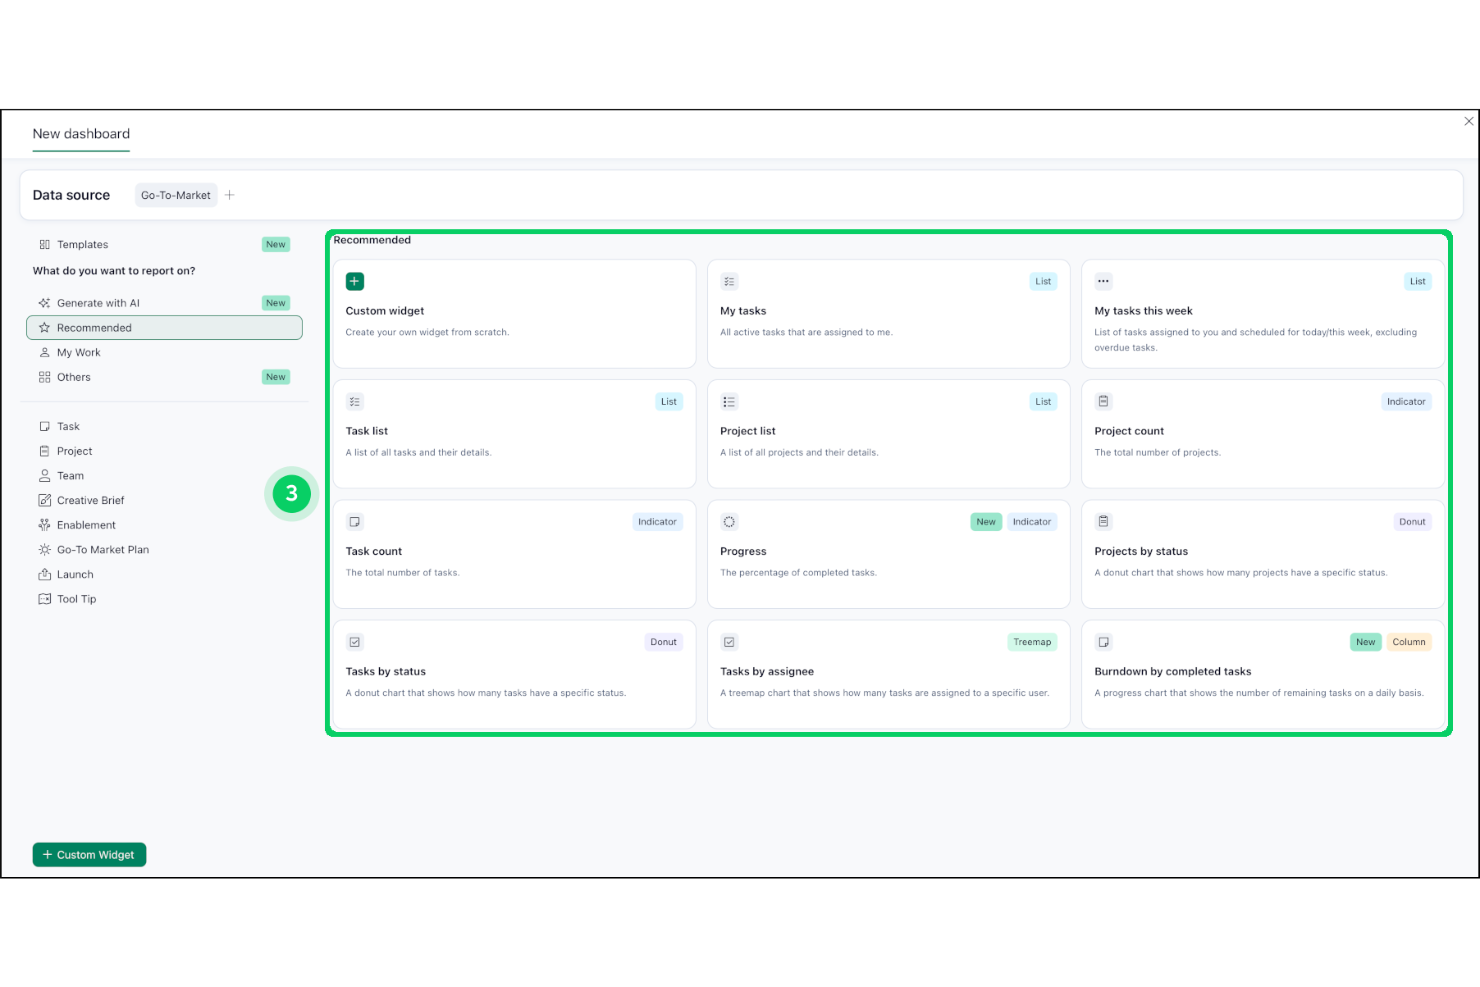Select the New dashboard tab
Screen dimensions: 1480x987
pyautogui.click(x=81, y=134)
